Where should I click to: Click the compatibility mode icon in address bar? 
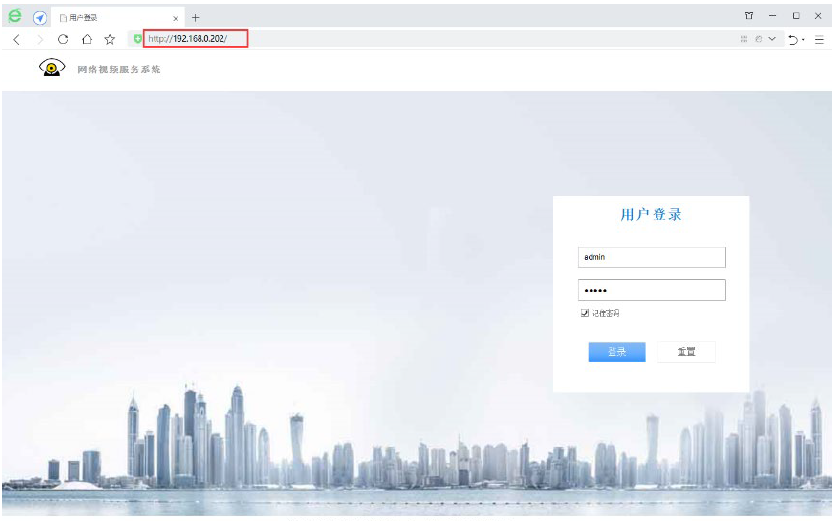tap(759, 39)
